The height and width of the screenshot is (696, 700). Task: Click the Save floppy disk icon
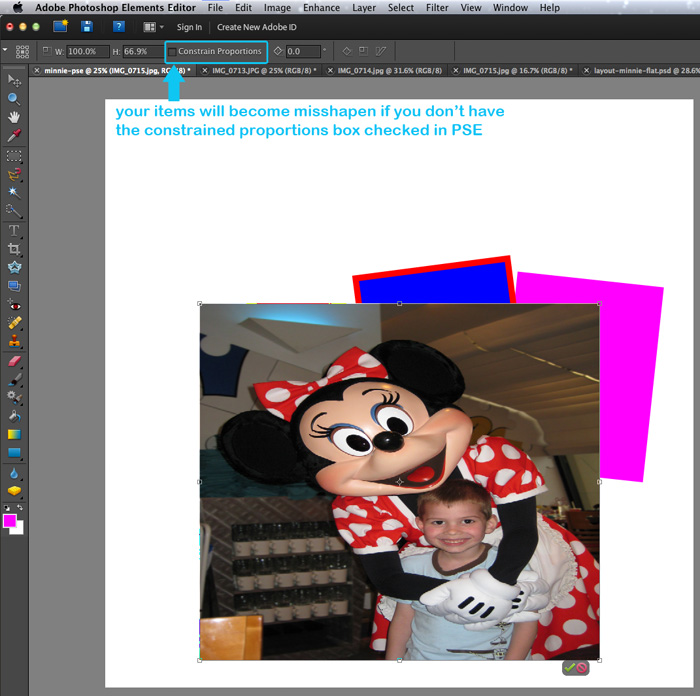pos(87,27)
